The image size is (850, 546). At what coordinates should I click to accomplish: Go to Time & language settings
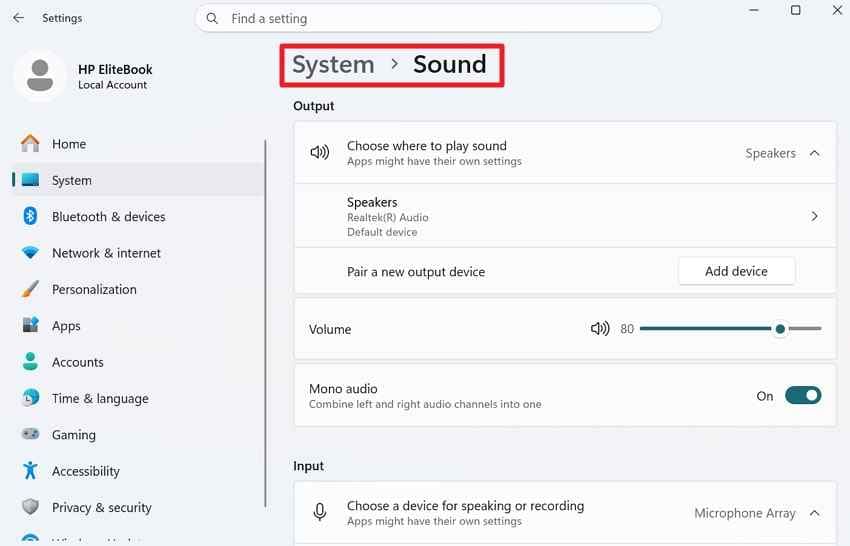coord(138,398)
